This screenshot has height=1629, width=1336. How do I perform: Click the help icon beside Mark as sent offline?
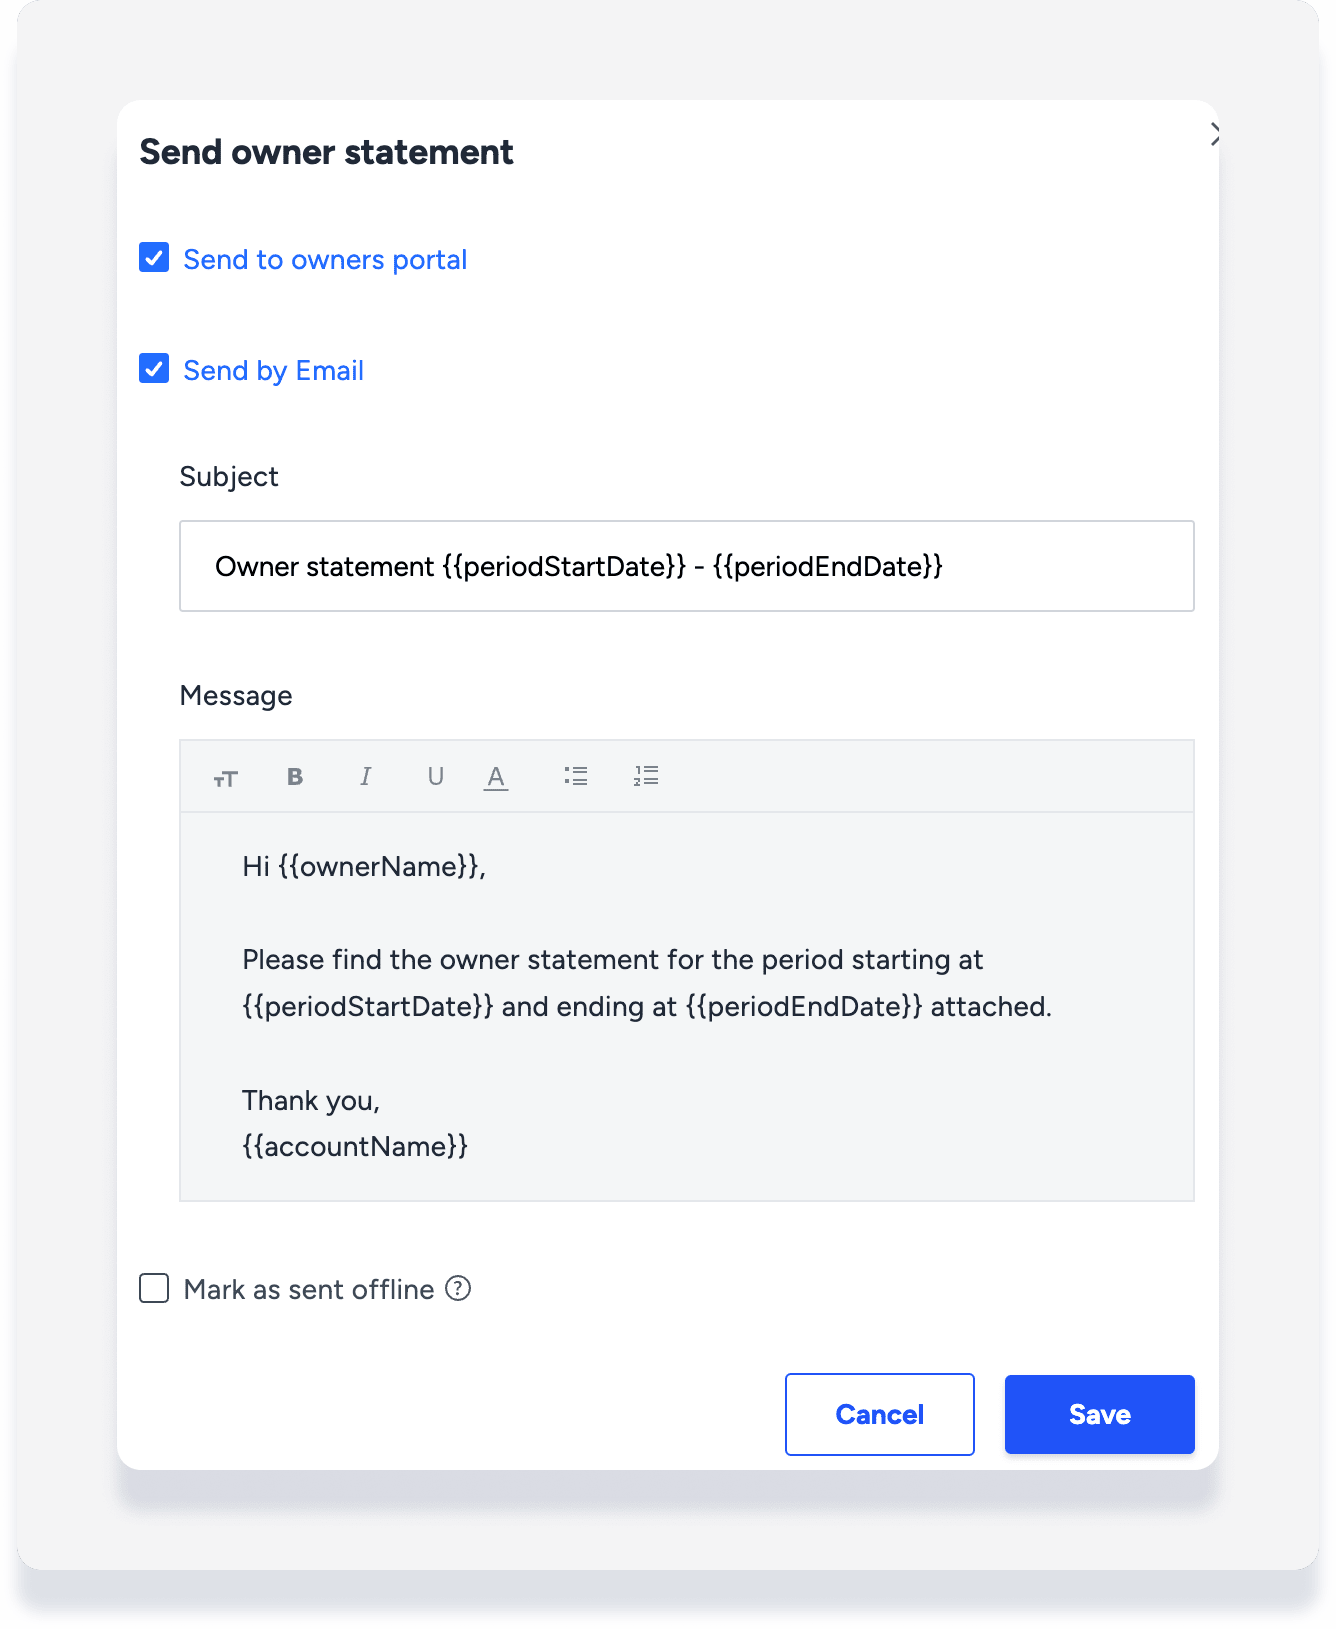[x=458, y=1289]
